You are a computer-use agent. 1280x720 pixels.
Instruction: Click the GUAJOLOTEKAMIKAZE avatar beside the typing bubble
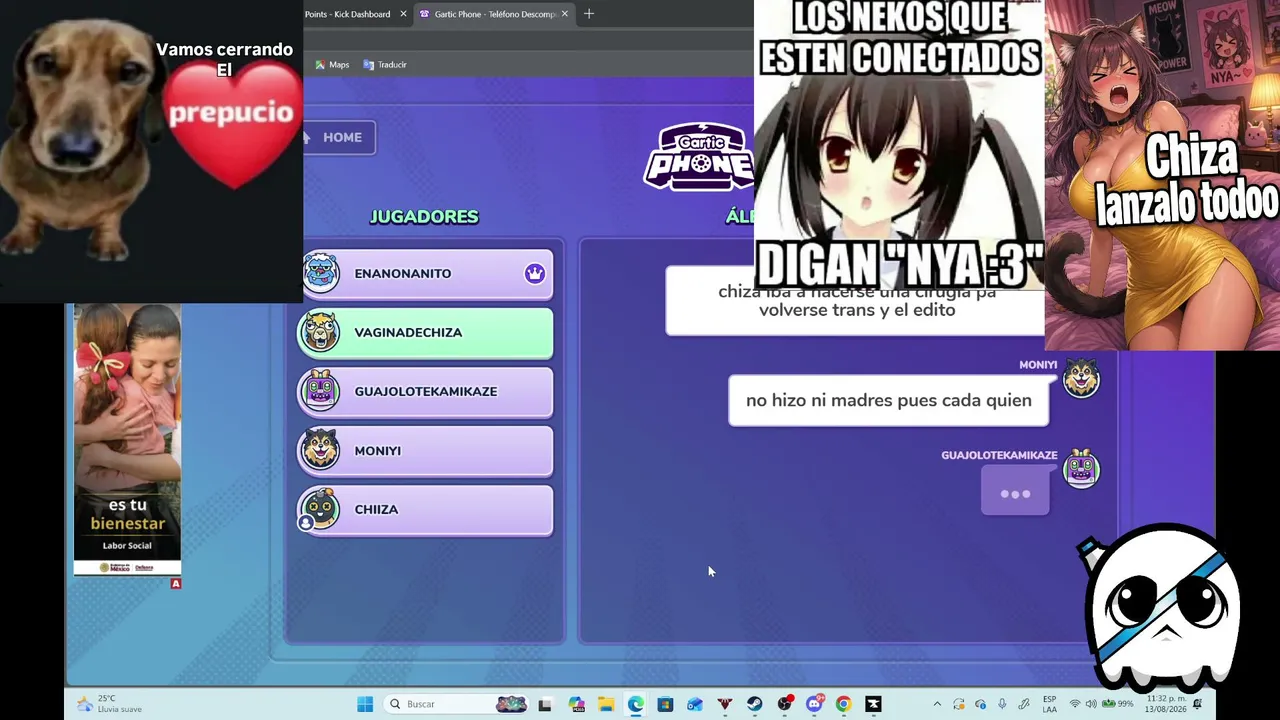coord(1081,469)
